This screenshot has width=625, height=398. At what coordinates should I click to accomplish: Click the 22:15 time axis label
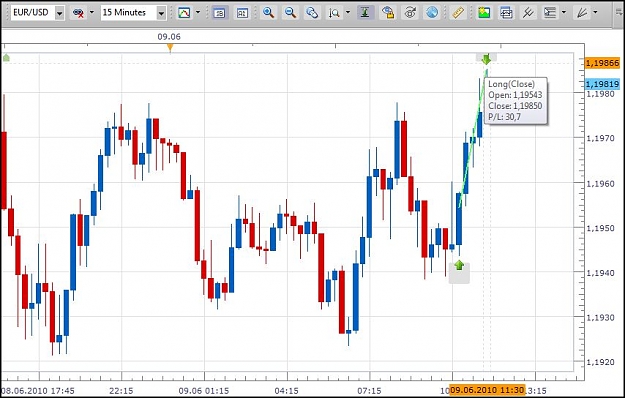pyautogui.click(x=121, y=391)
